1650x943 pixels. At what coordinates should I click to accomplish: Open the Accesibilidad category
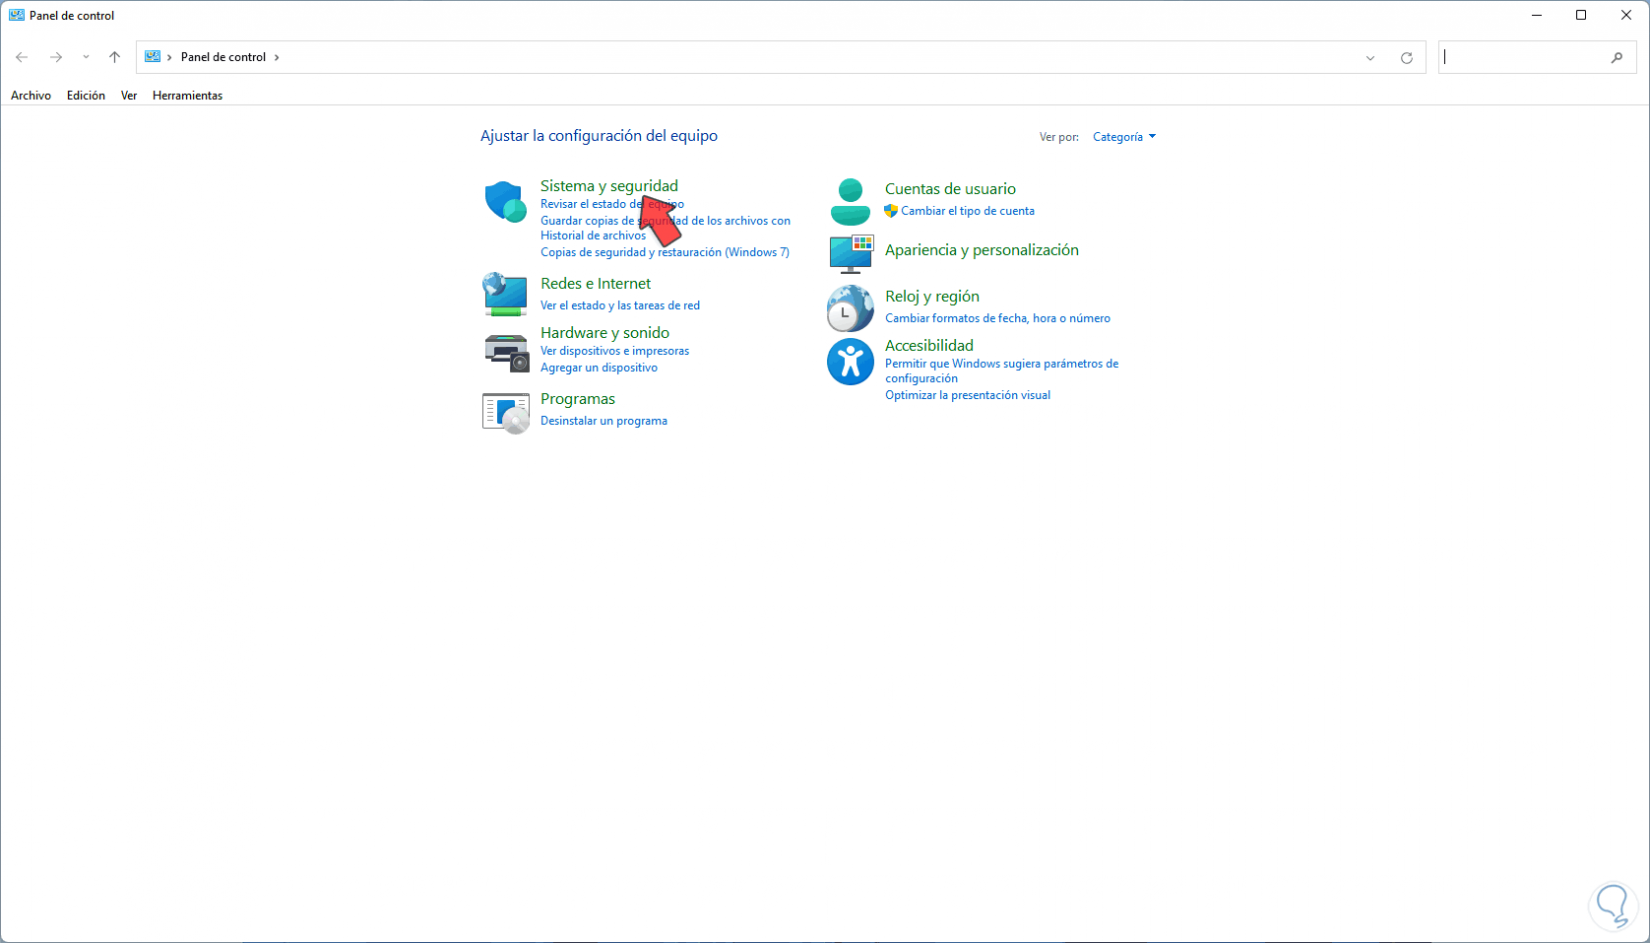click(x=929, y=346)
